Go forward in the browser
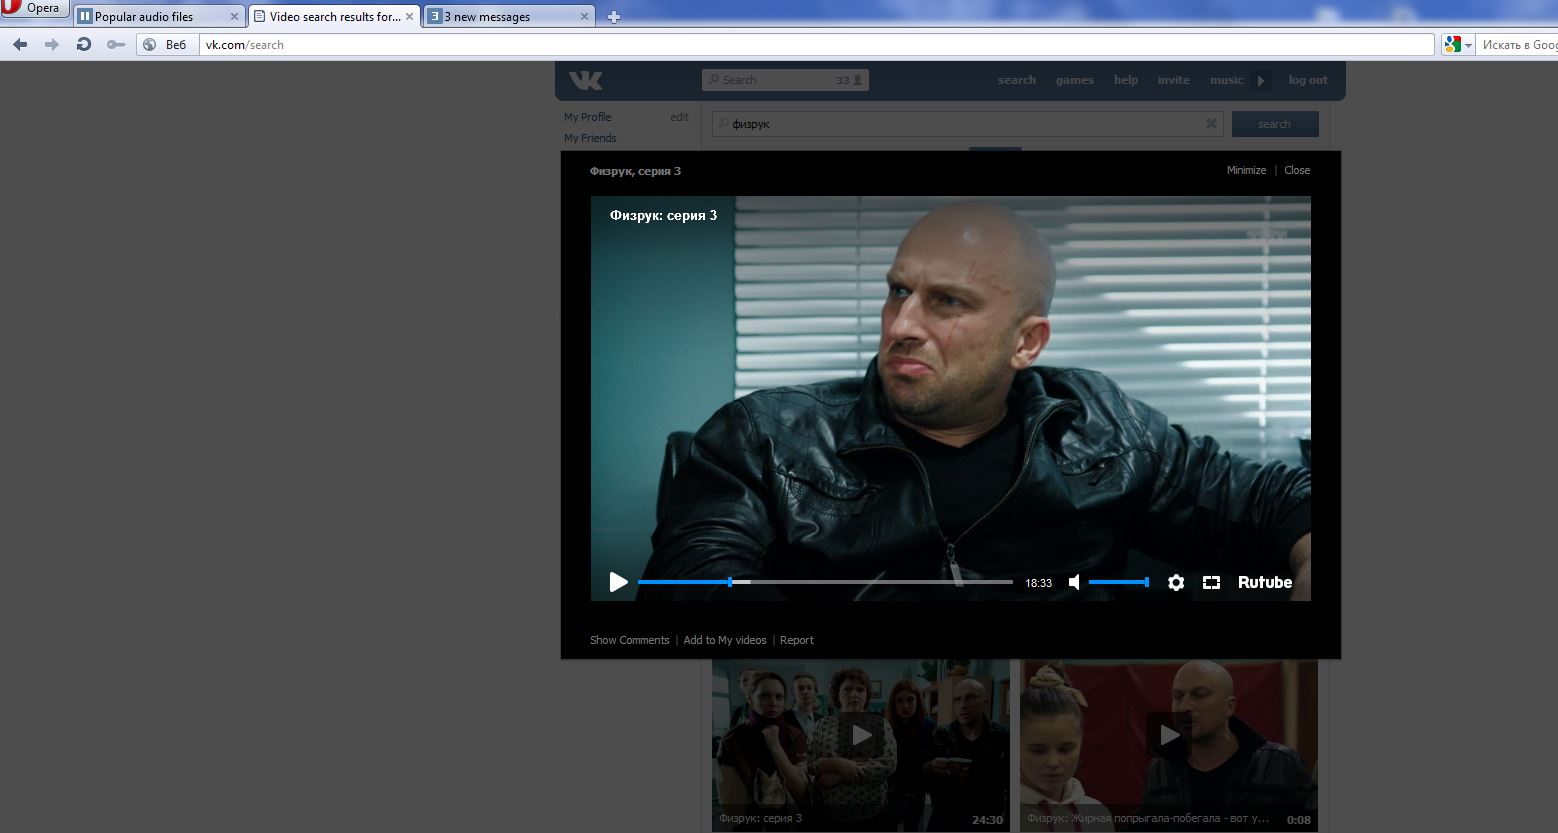1558x833 pixels. coord(52,45)
